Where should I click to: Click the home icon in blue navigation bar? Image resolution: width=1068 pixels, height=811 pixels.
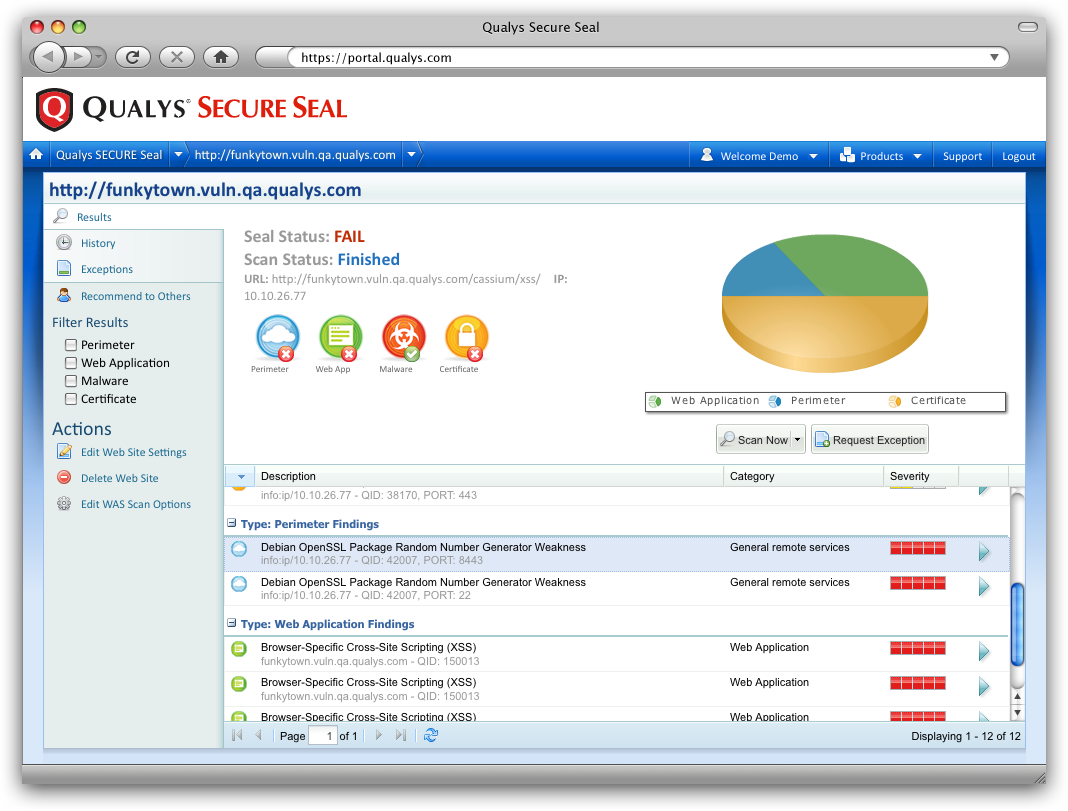[36, 155]
